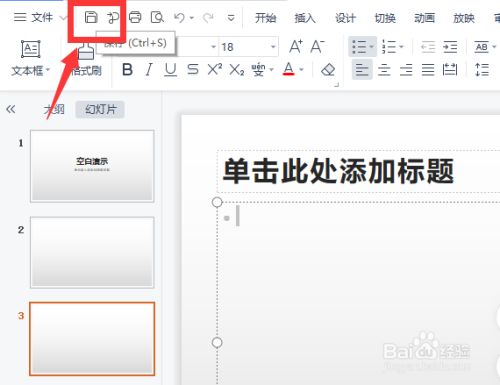Click the Save icon in quick access toolbar
This screenshot has width=500, height=385.
(x=91, y=17)
